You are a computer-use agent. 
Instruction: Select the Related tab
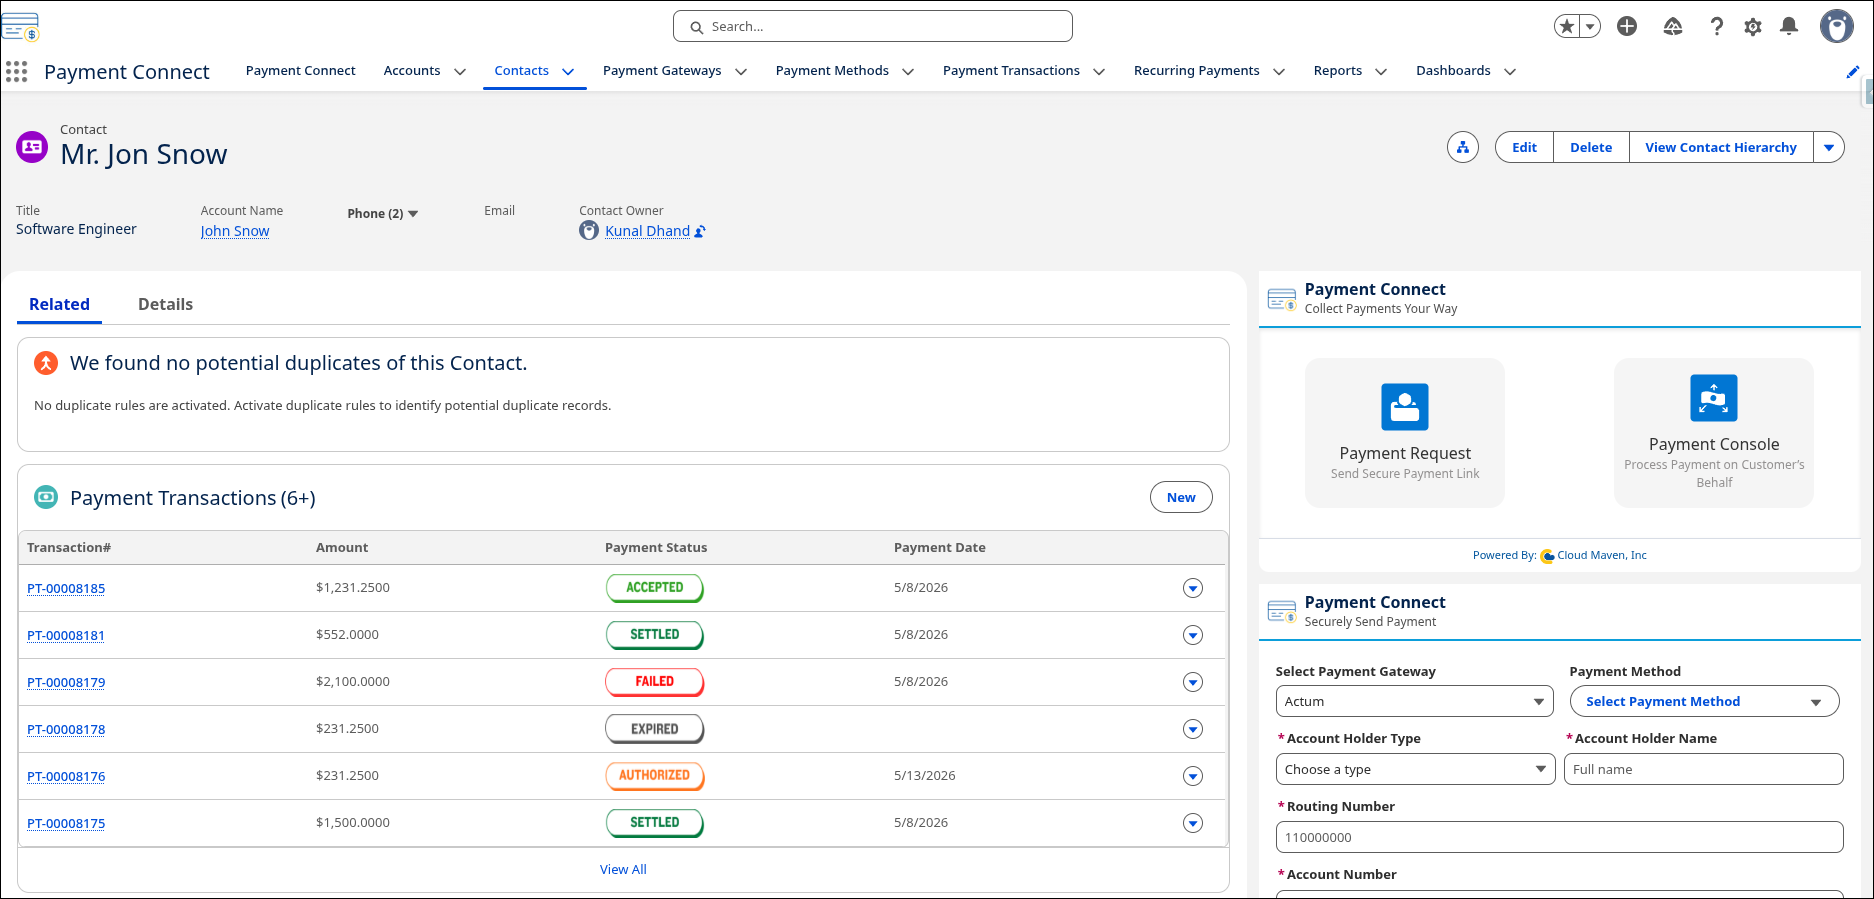(59, 304)
